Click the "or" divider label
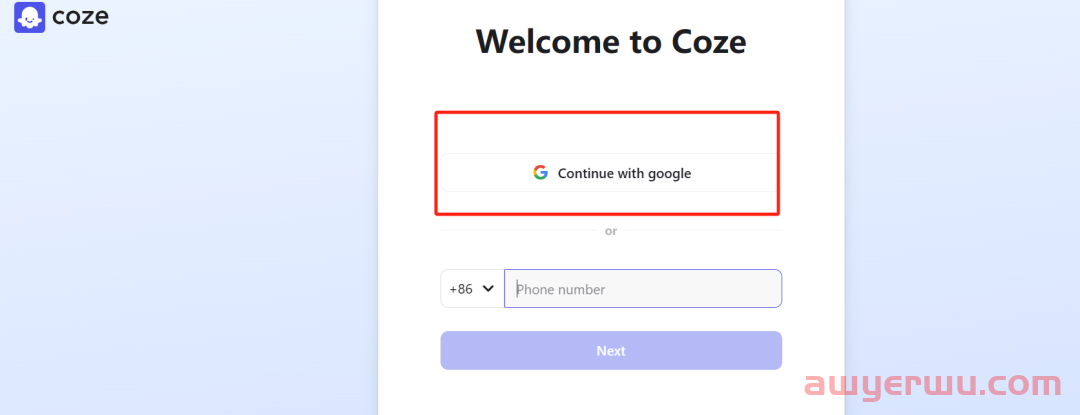Screen dimensions: 1080x415 tap(611, 231)
